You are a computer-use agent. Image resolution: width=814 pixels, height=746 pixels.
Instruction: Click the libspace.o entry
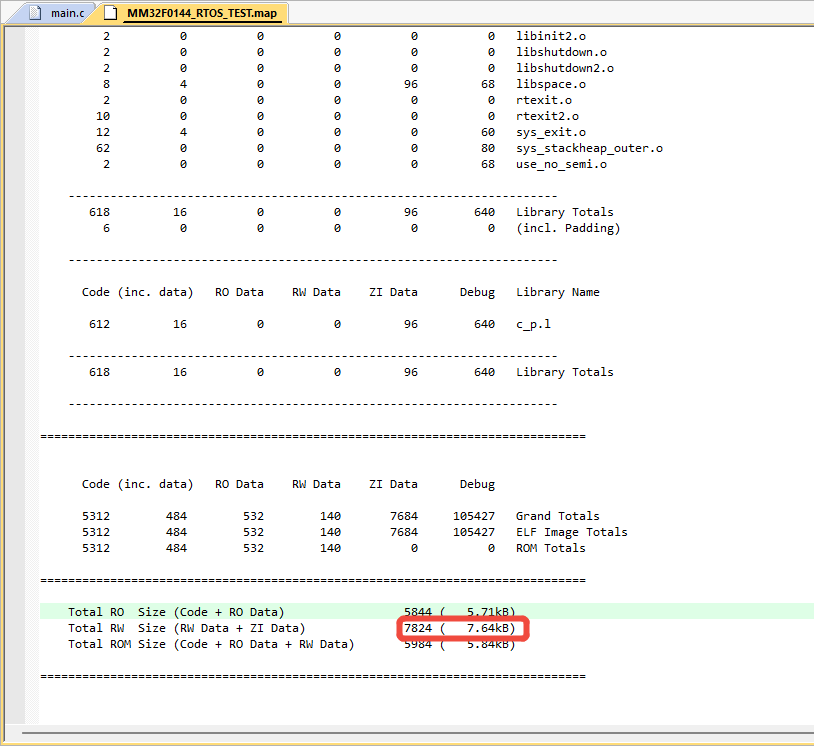click(x=551, y=85)
